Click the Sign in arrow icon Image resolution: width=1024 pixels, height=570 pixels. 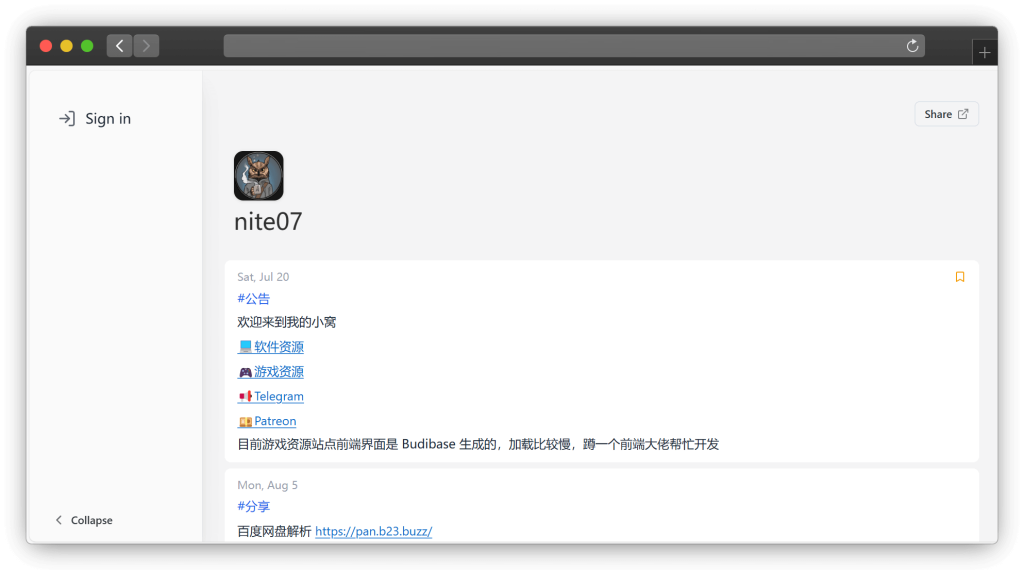coord(67,119)
